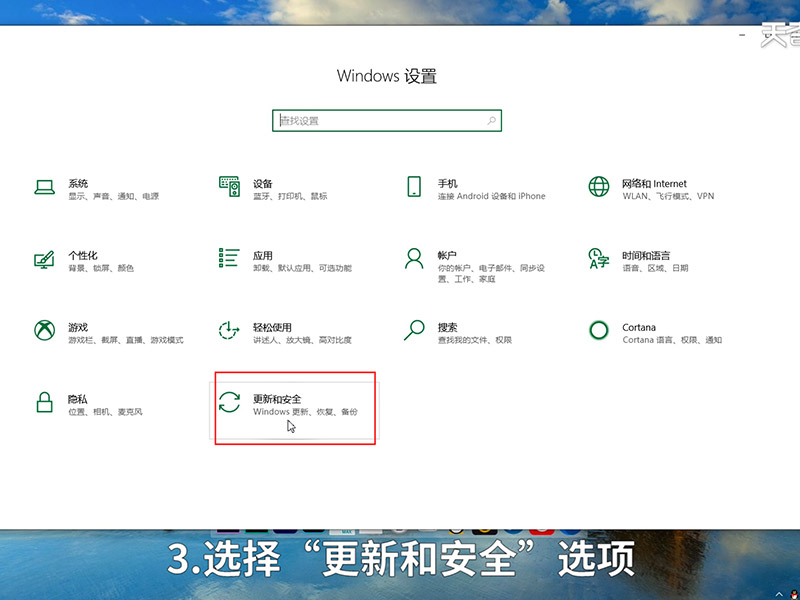Viewport: 800px width, 600px height.
Task: Open the 手机 settings label
Action: point(447,184)
